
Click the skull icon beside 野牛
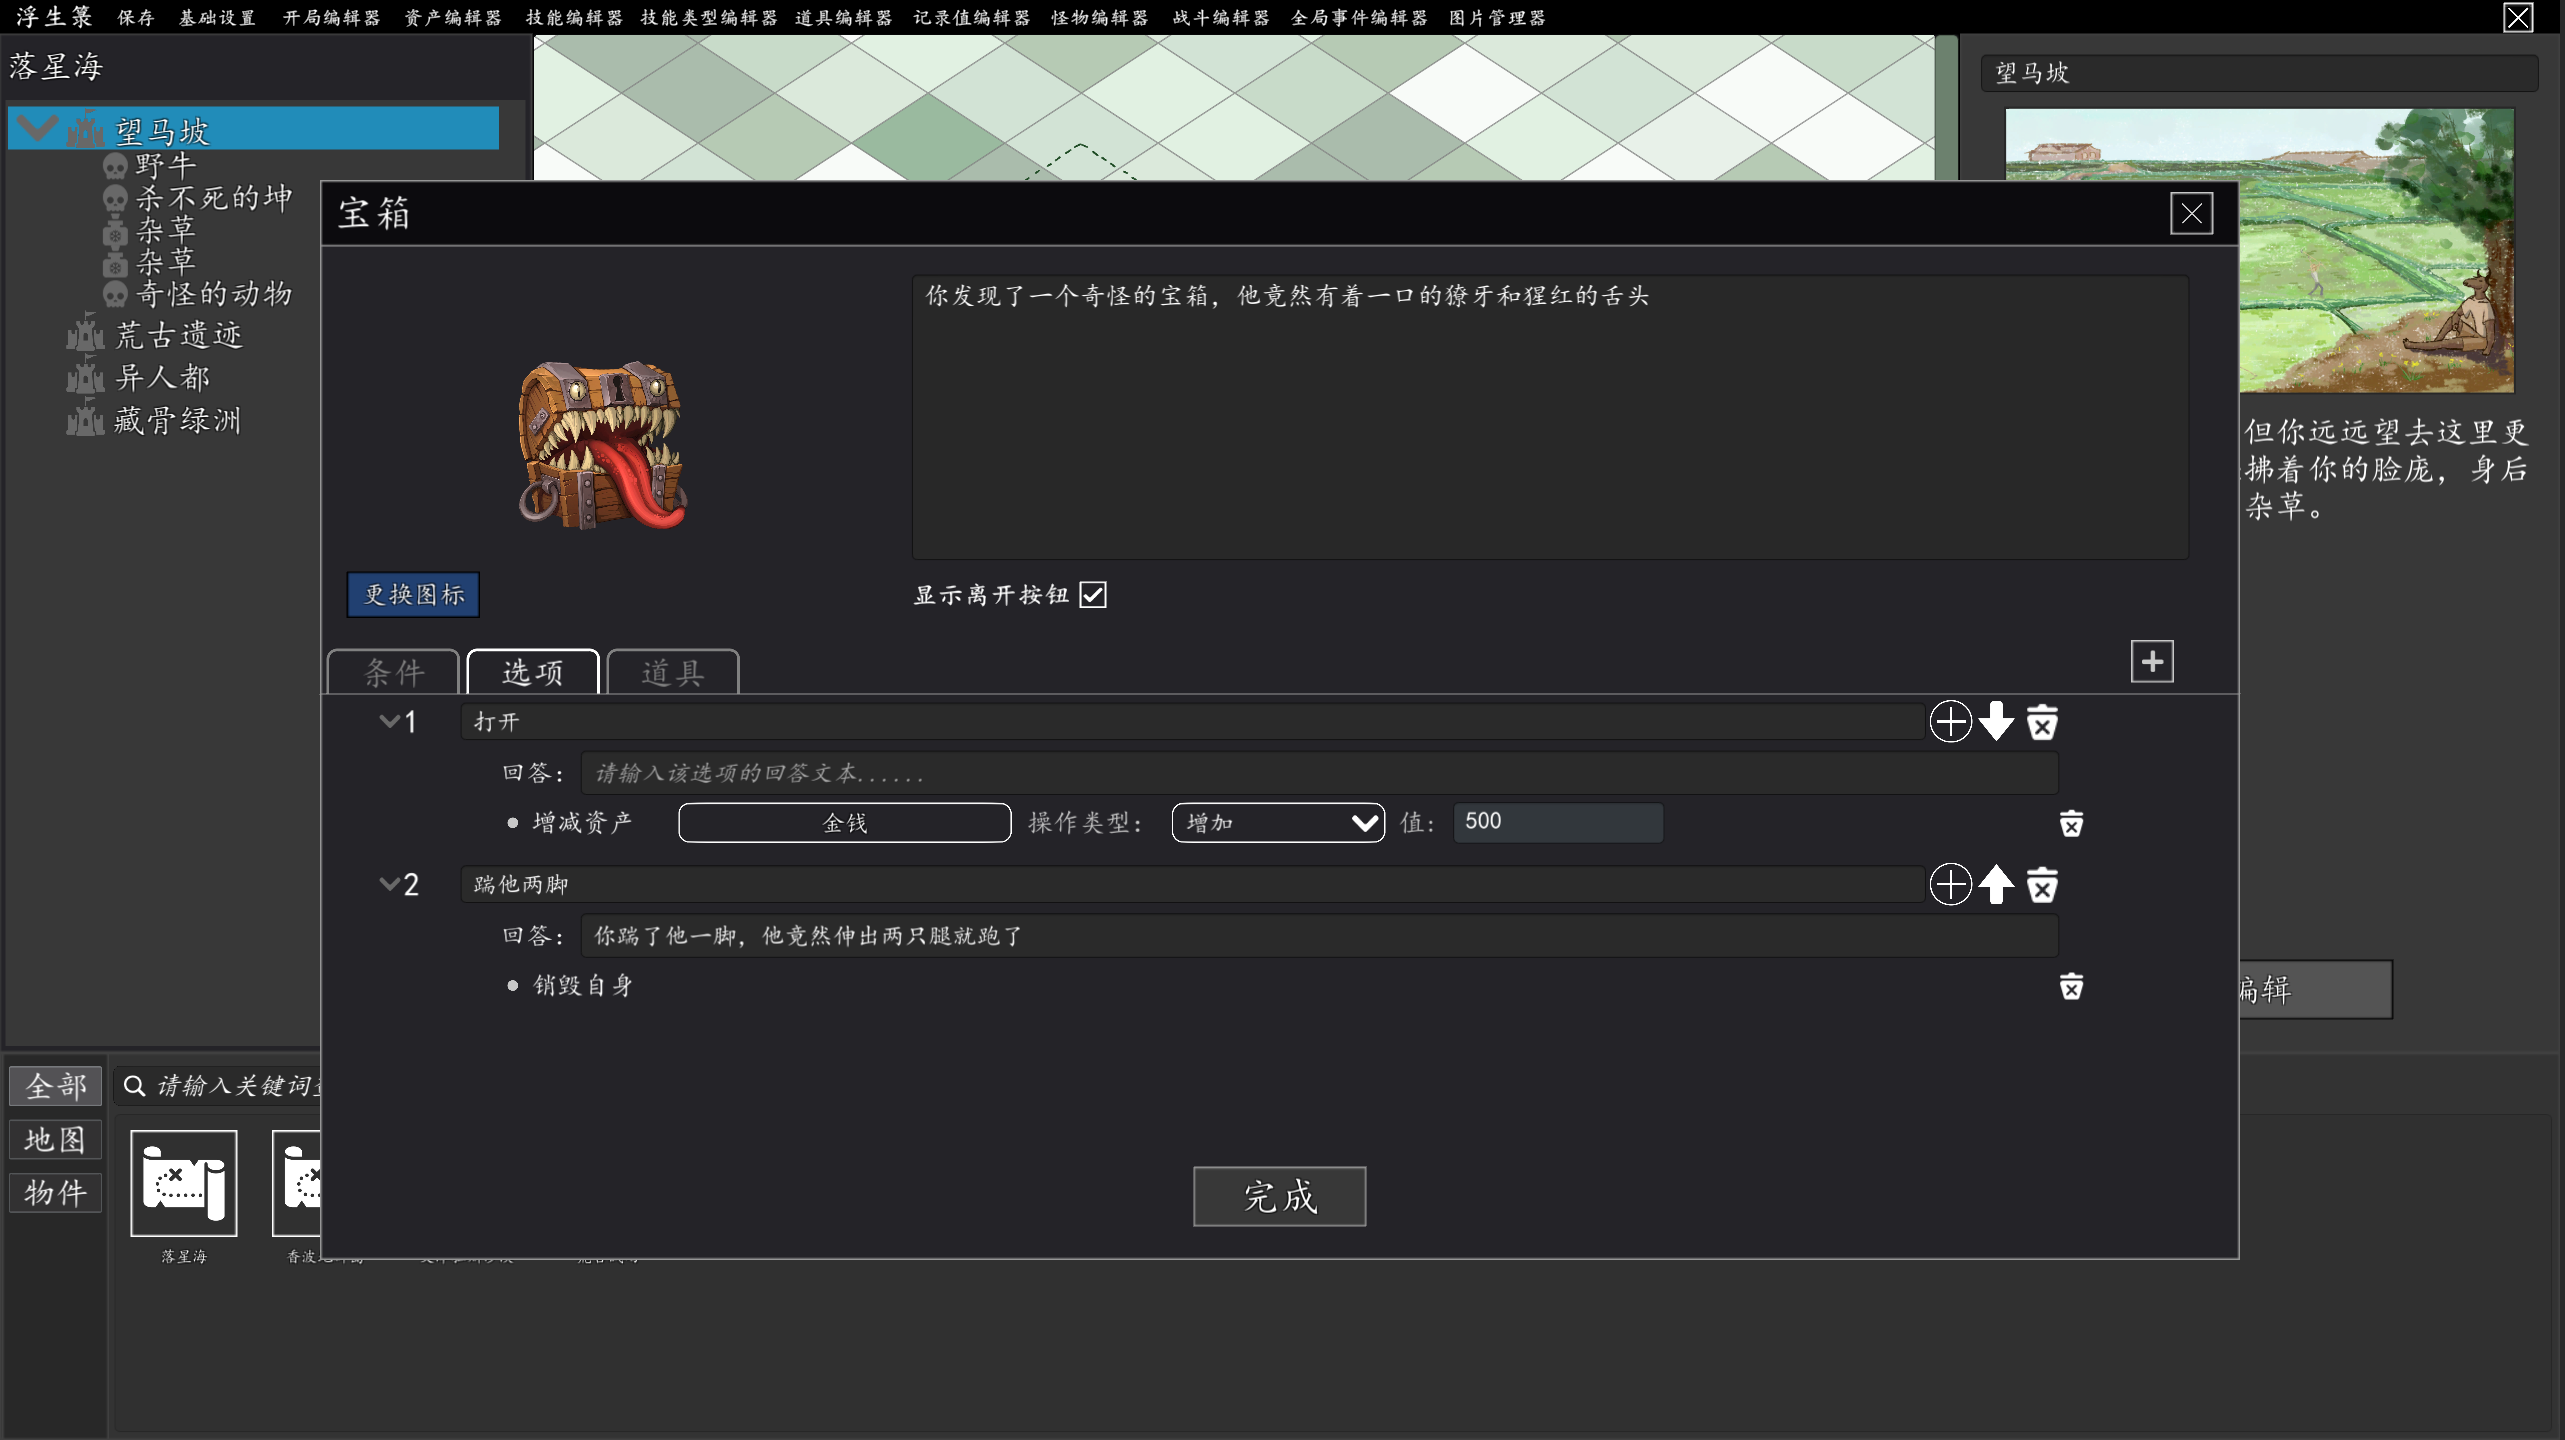click(116, 166)
